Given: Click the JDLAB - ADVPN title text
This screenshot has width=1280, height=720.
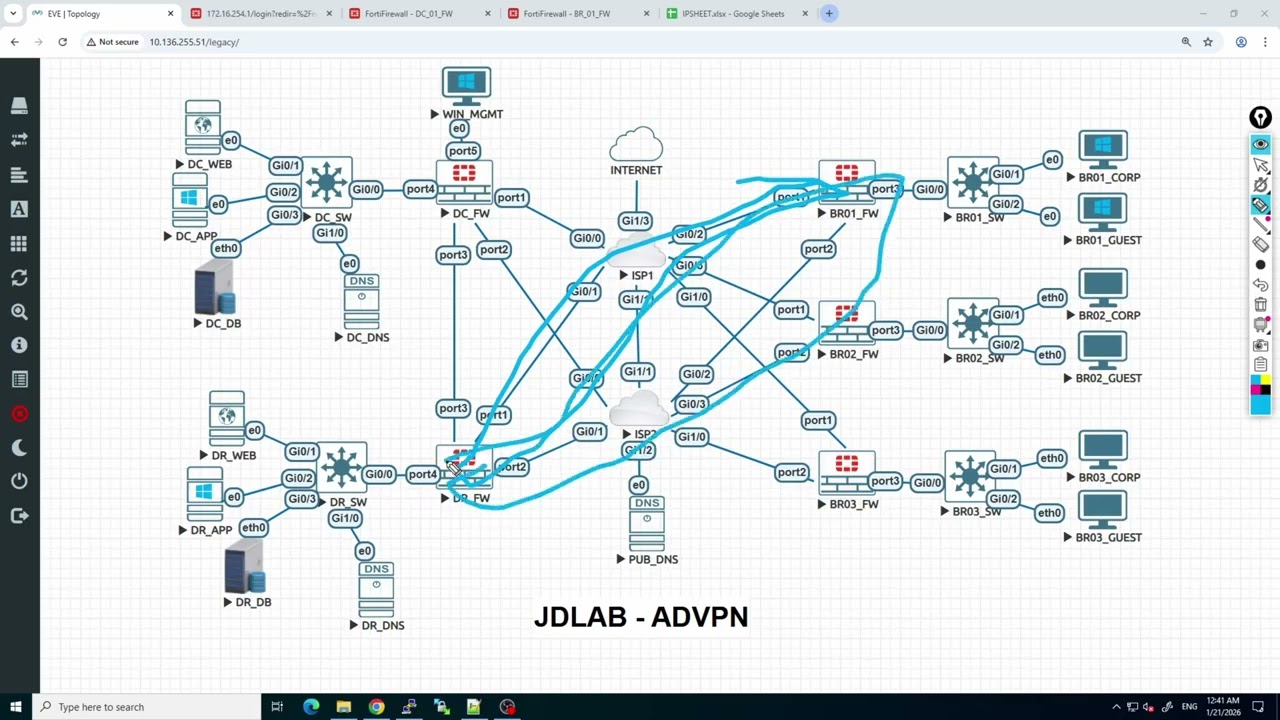Looking at the screenshot, I should (641, 617).
